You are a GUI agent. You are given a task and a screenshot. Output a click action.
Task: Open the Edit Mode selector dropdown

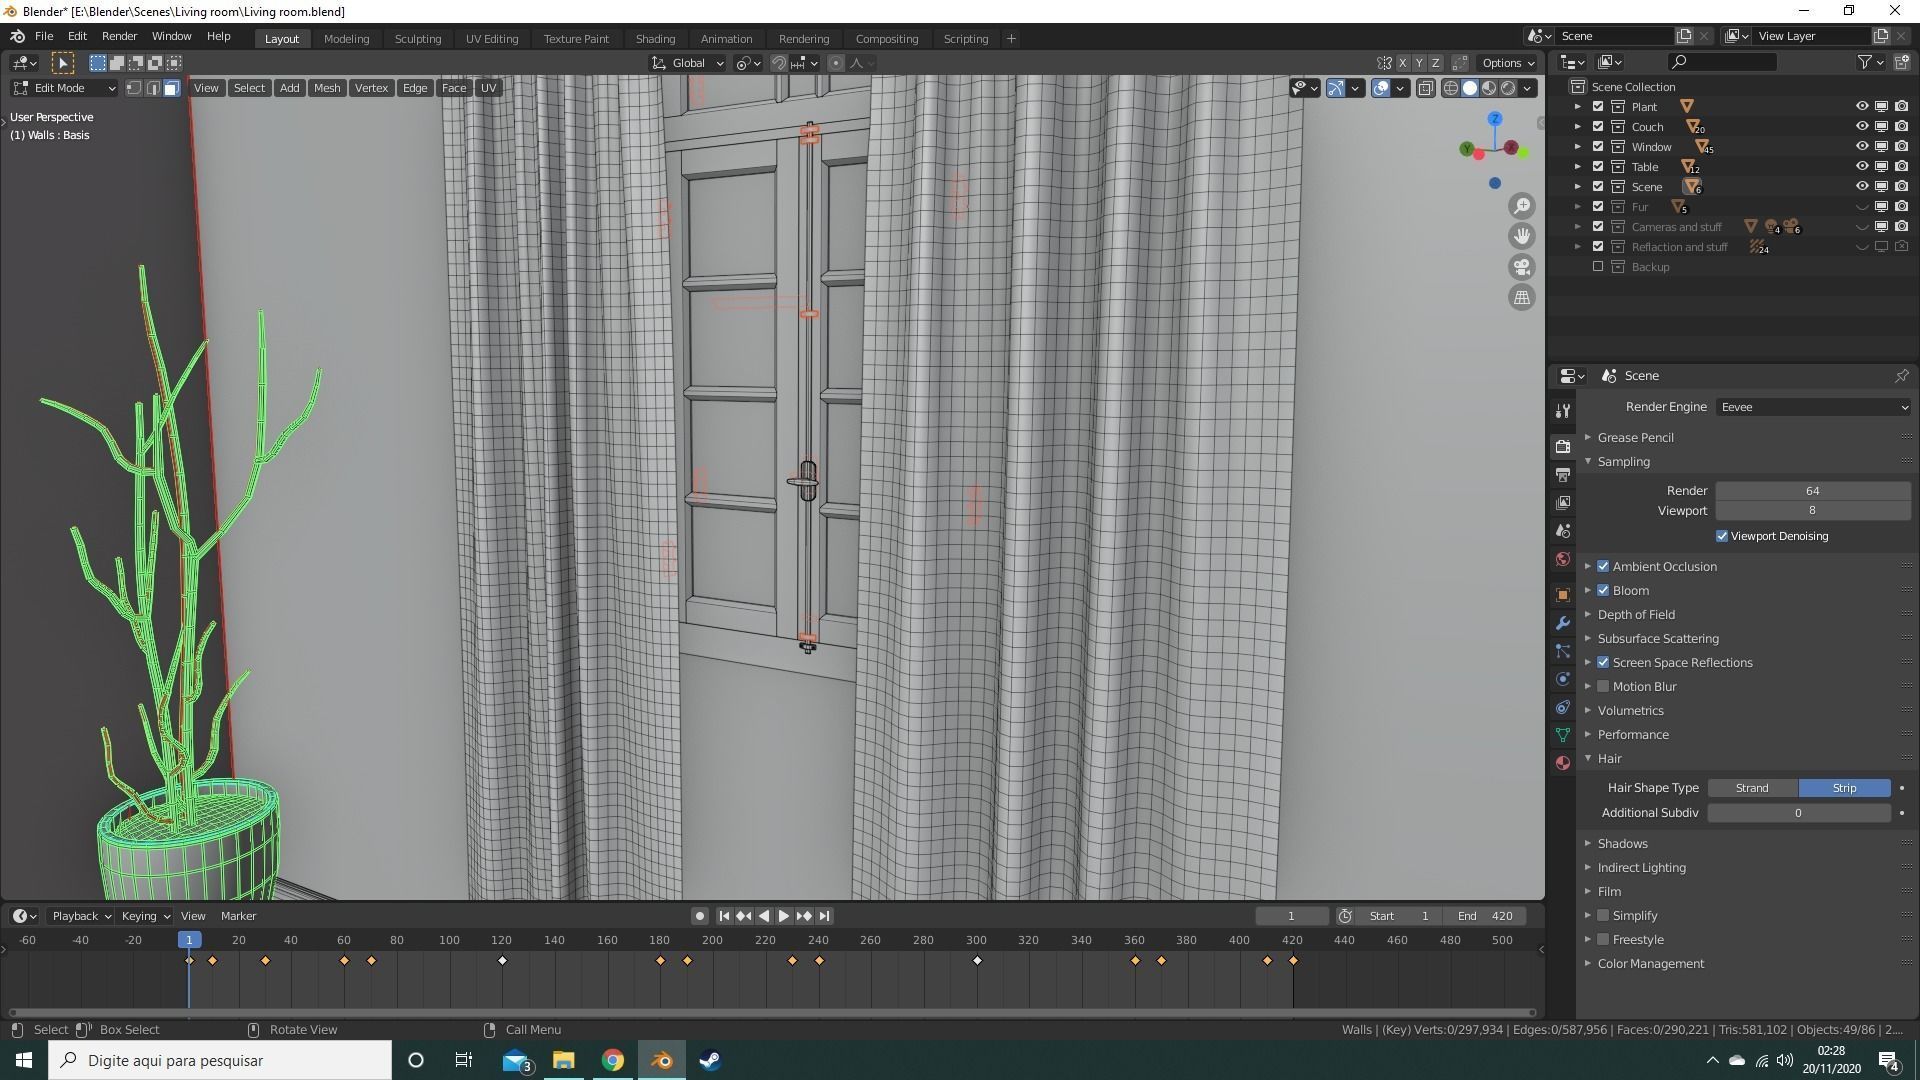pyautogui.click(x=64, y=88)
